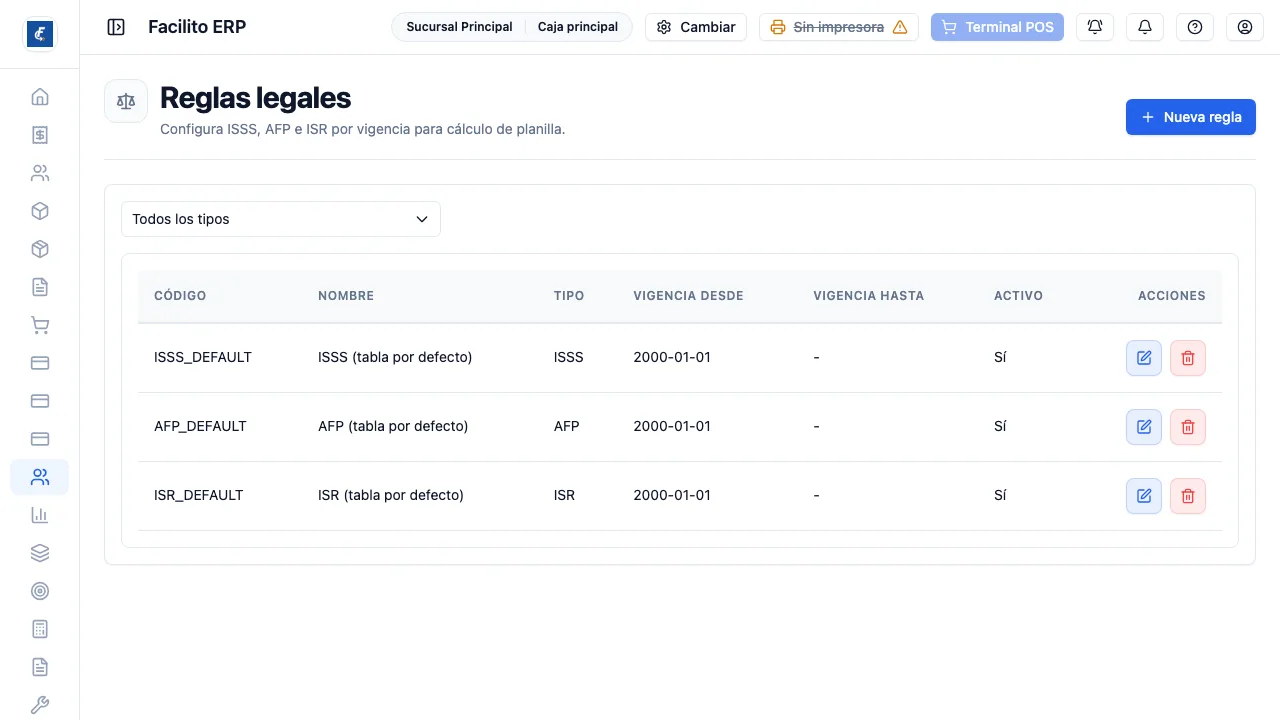Open the help question mark icon
The height and width of the screenshot is (720, 1280).
tap(1195, 27)
